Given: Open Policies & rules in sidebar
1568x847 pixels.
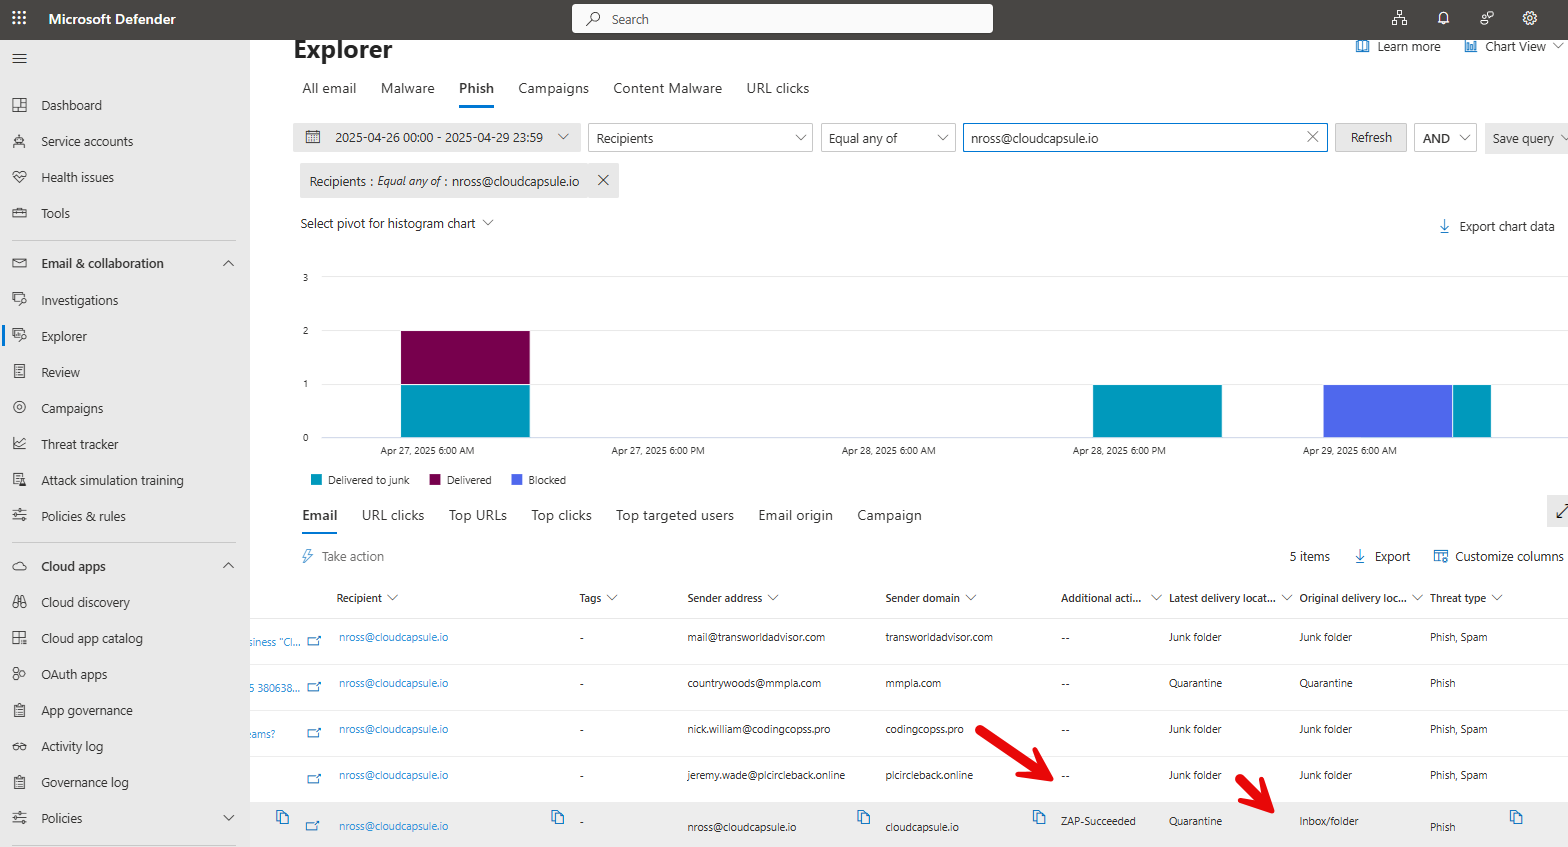Looking at the screenshot, I should click(83, 516).
